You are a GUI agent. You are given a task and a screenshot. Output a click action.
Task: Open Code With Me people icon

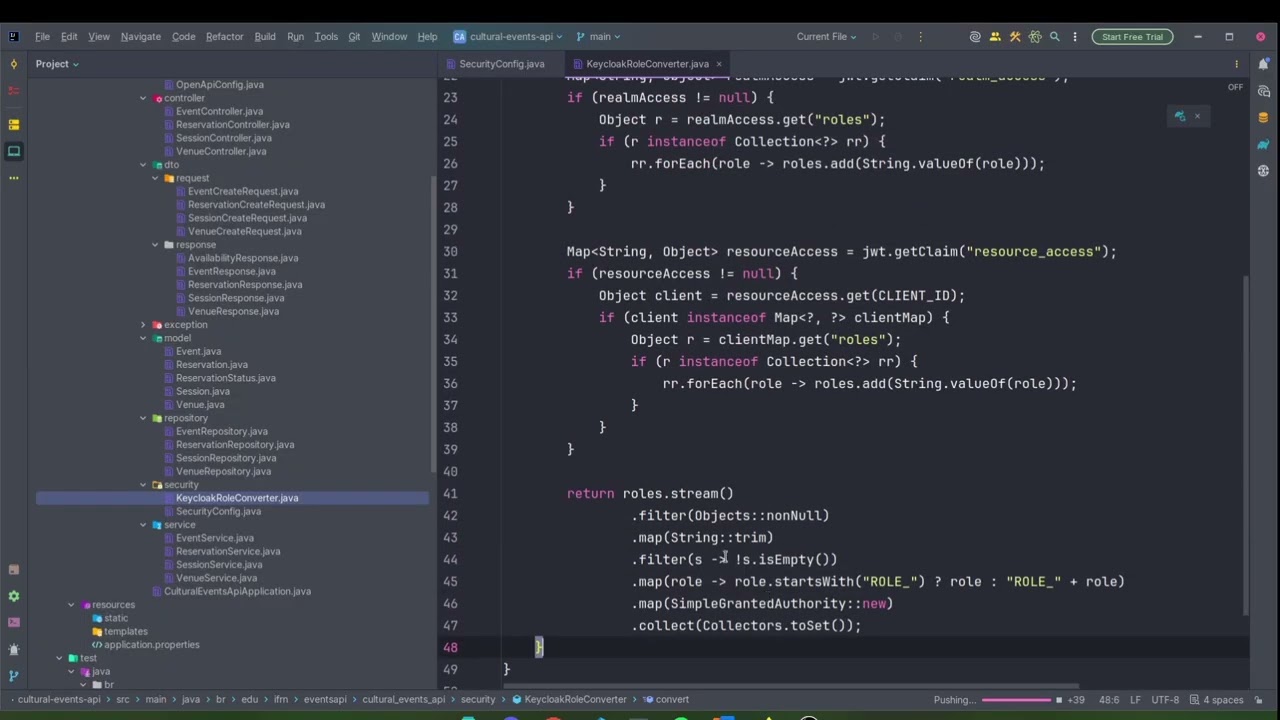pyautogui.click(x=995, y=37)
